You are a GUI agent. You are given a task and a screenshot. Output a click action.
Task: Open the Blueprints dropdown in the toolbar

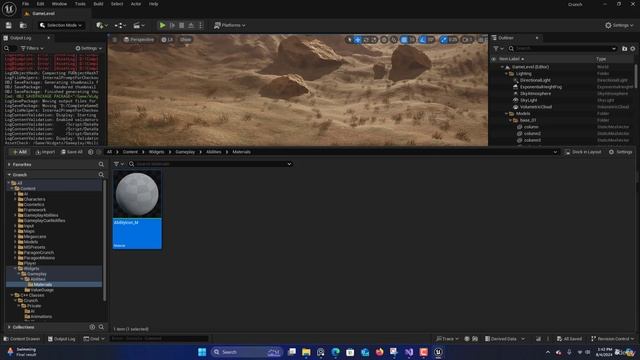(120, 25)
